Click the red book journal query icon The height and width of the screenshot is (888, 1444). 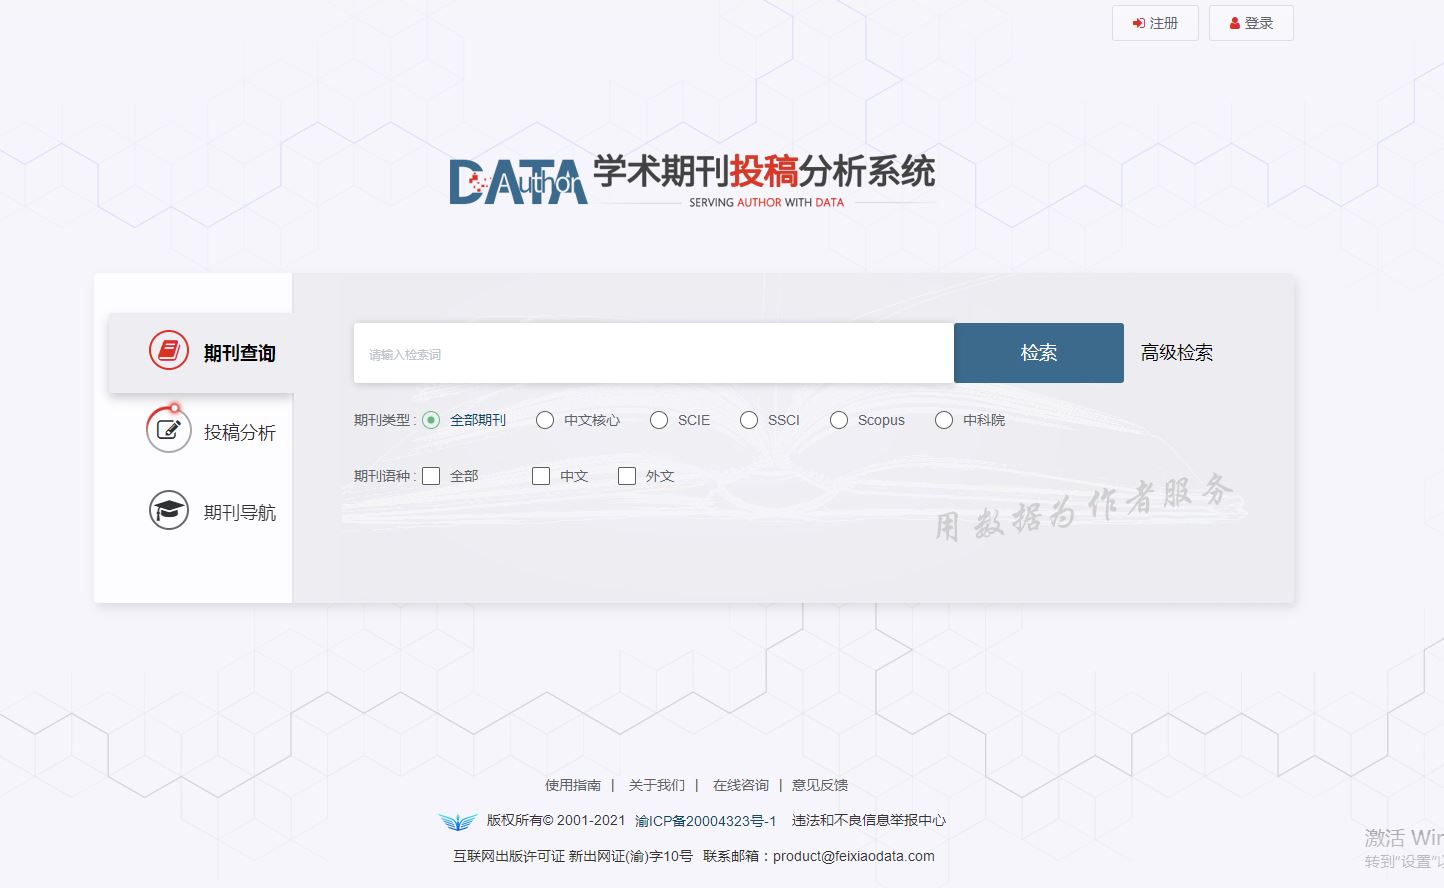coord(168,351)
